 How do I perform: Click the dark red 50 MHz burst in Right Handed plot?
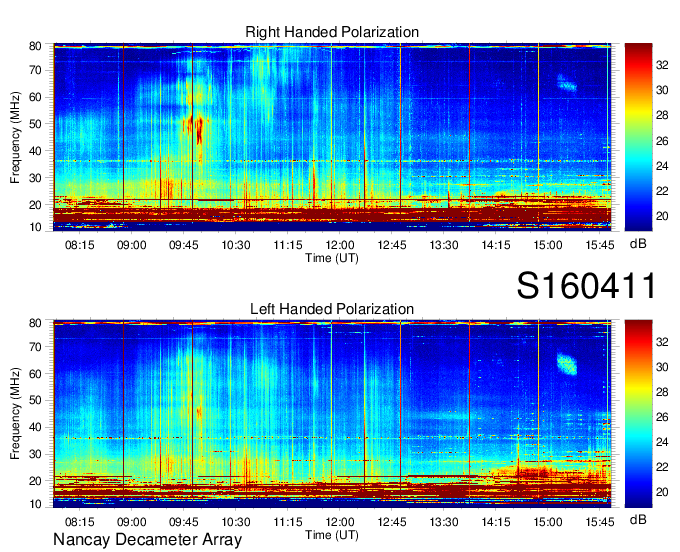(199, 129)
